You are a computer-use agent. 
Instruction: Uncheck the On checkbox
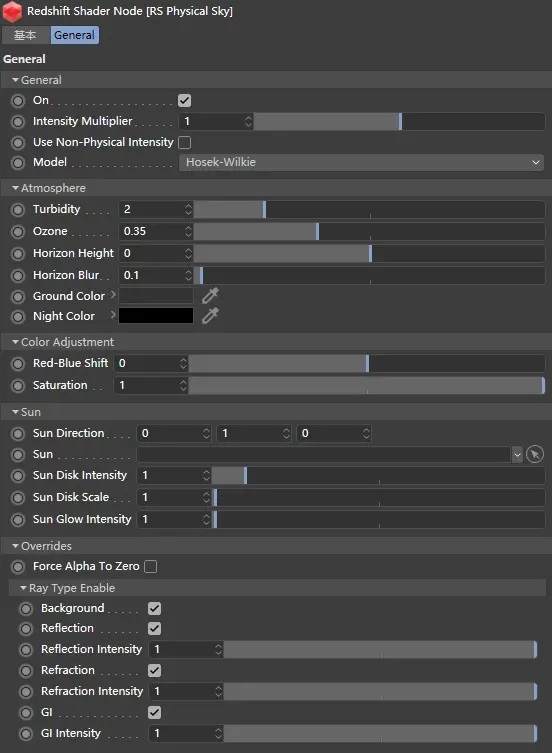click(184, 100)
